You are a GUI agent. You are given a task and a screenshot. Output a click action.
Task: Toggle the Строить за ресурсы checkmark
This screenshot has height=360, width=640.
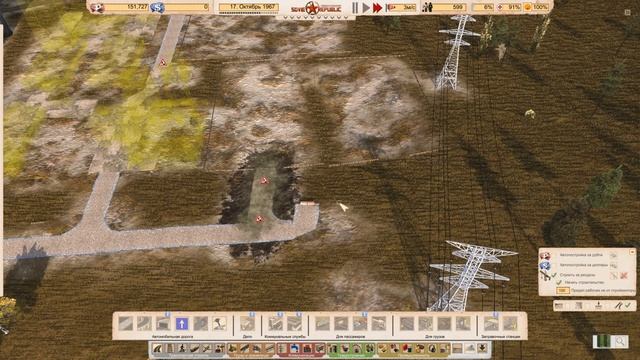554,275
